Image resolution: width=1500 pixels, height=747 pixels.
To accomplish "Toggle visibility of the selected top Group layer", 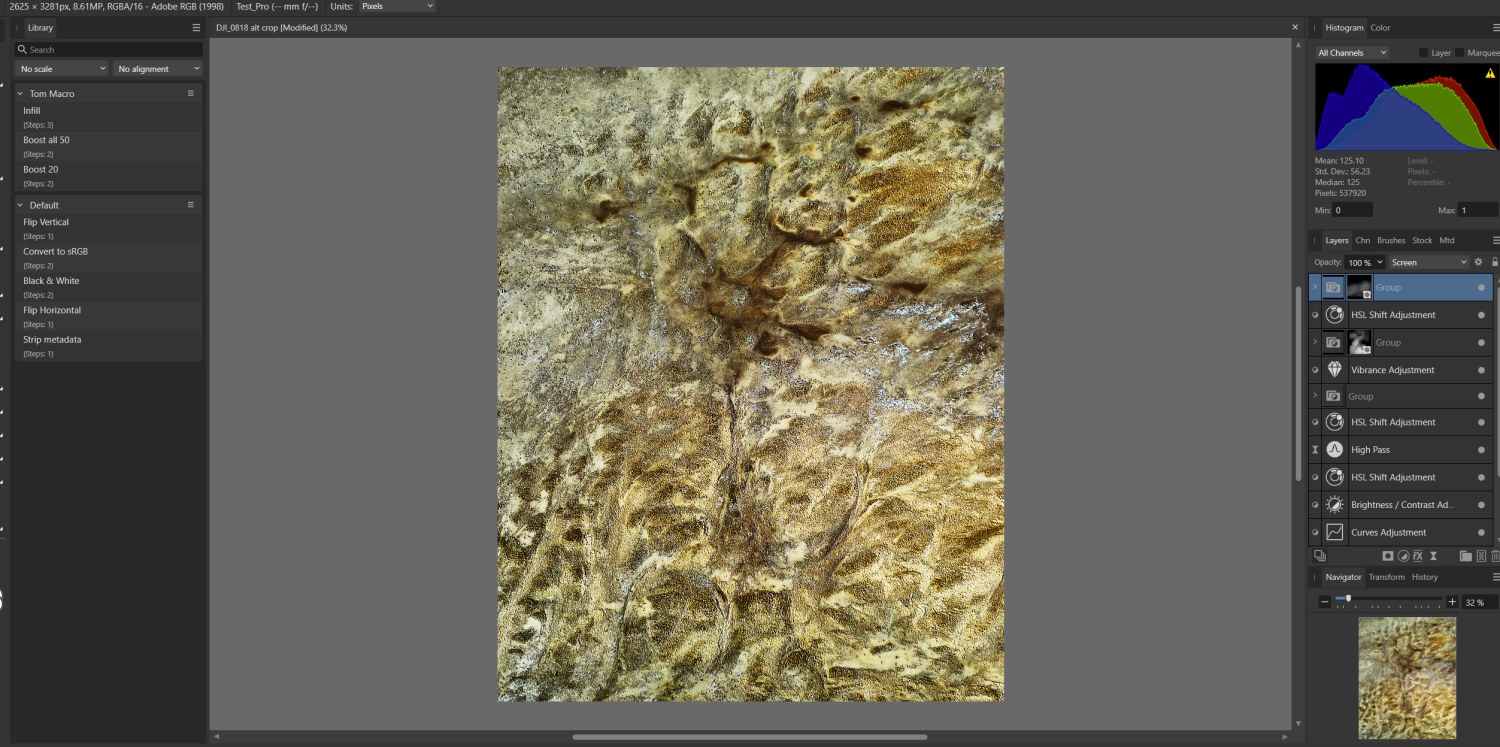I will (x=1482, y=287).
